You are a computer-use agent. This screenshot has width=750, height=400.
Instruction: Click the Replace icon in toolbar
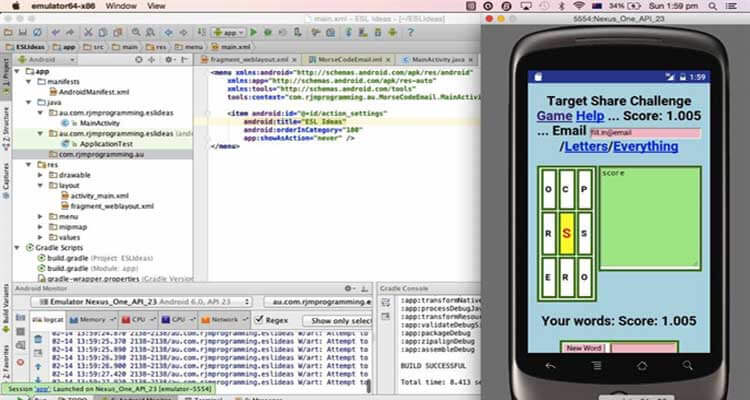(151, 33)
